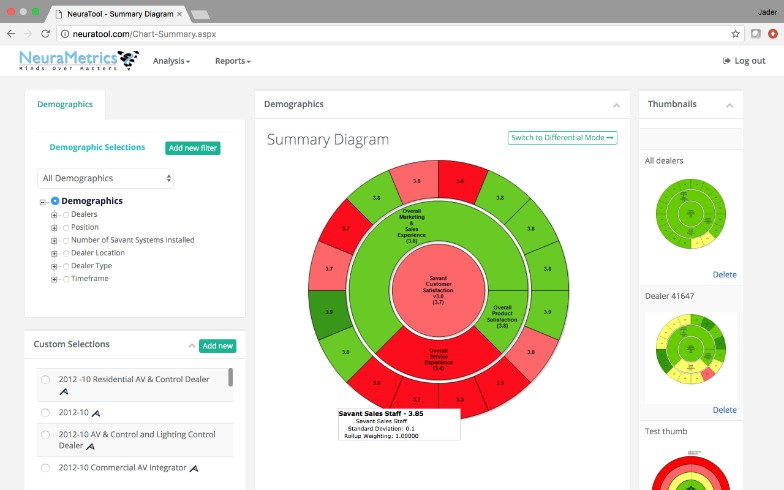Select the Position radio button
This screenshot has height=490, width=784.
click(66, 228)
